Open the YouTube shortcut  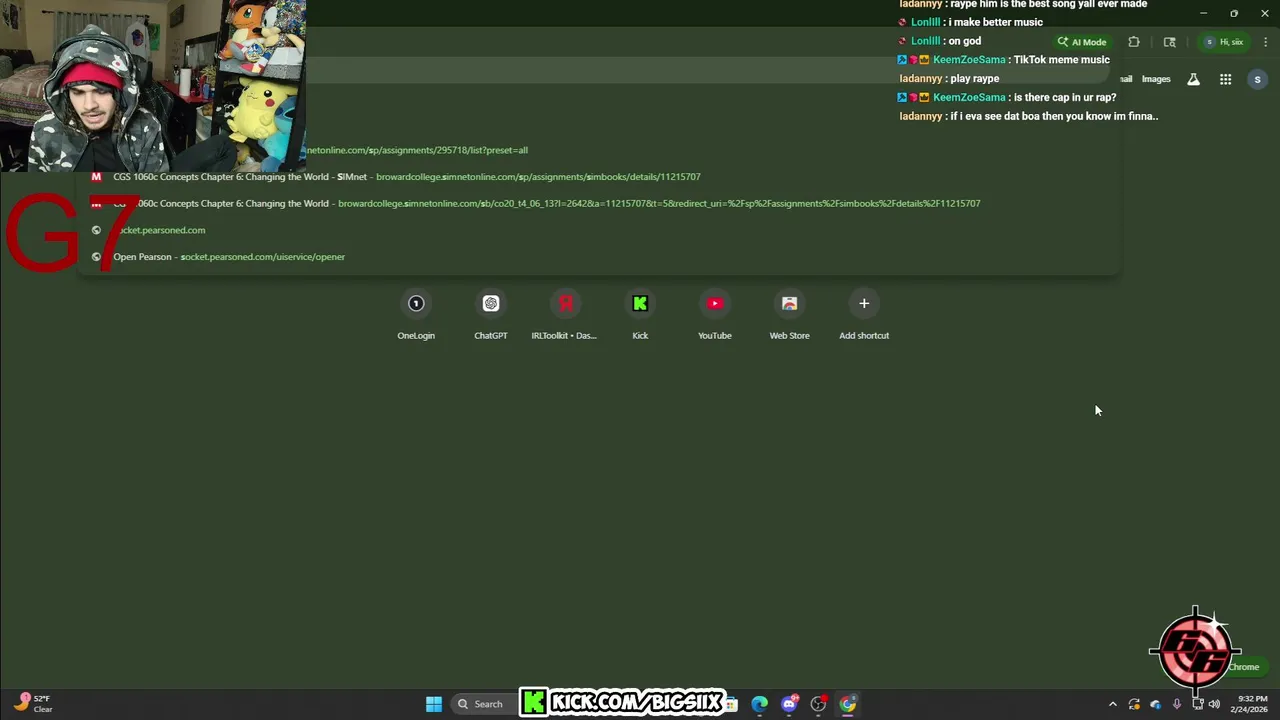click(715, 315)
